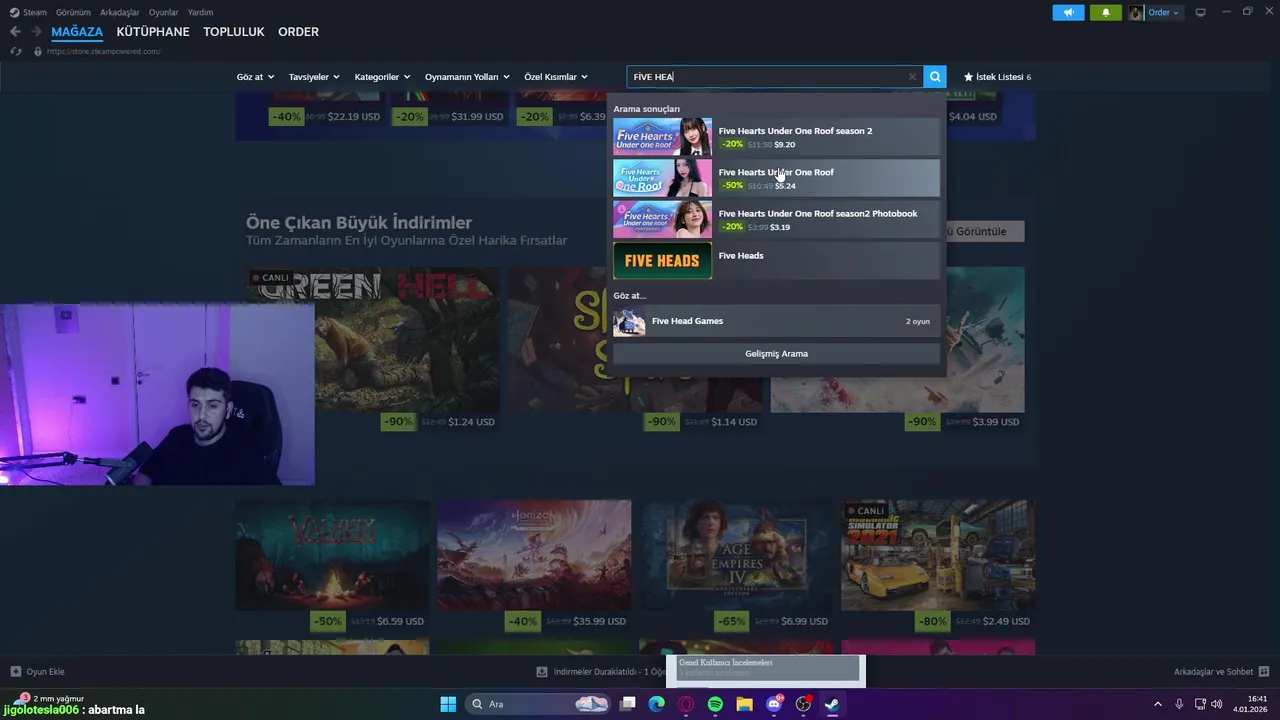1280x720 pixels.
Task: Open Arkadaşlar ve Sohbet chat icon
Action: tap(1264, 672)
